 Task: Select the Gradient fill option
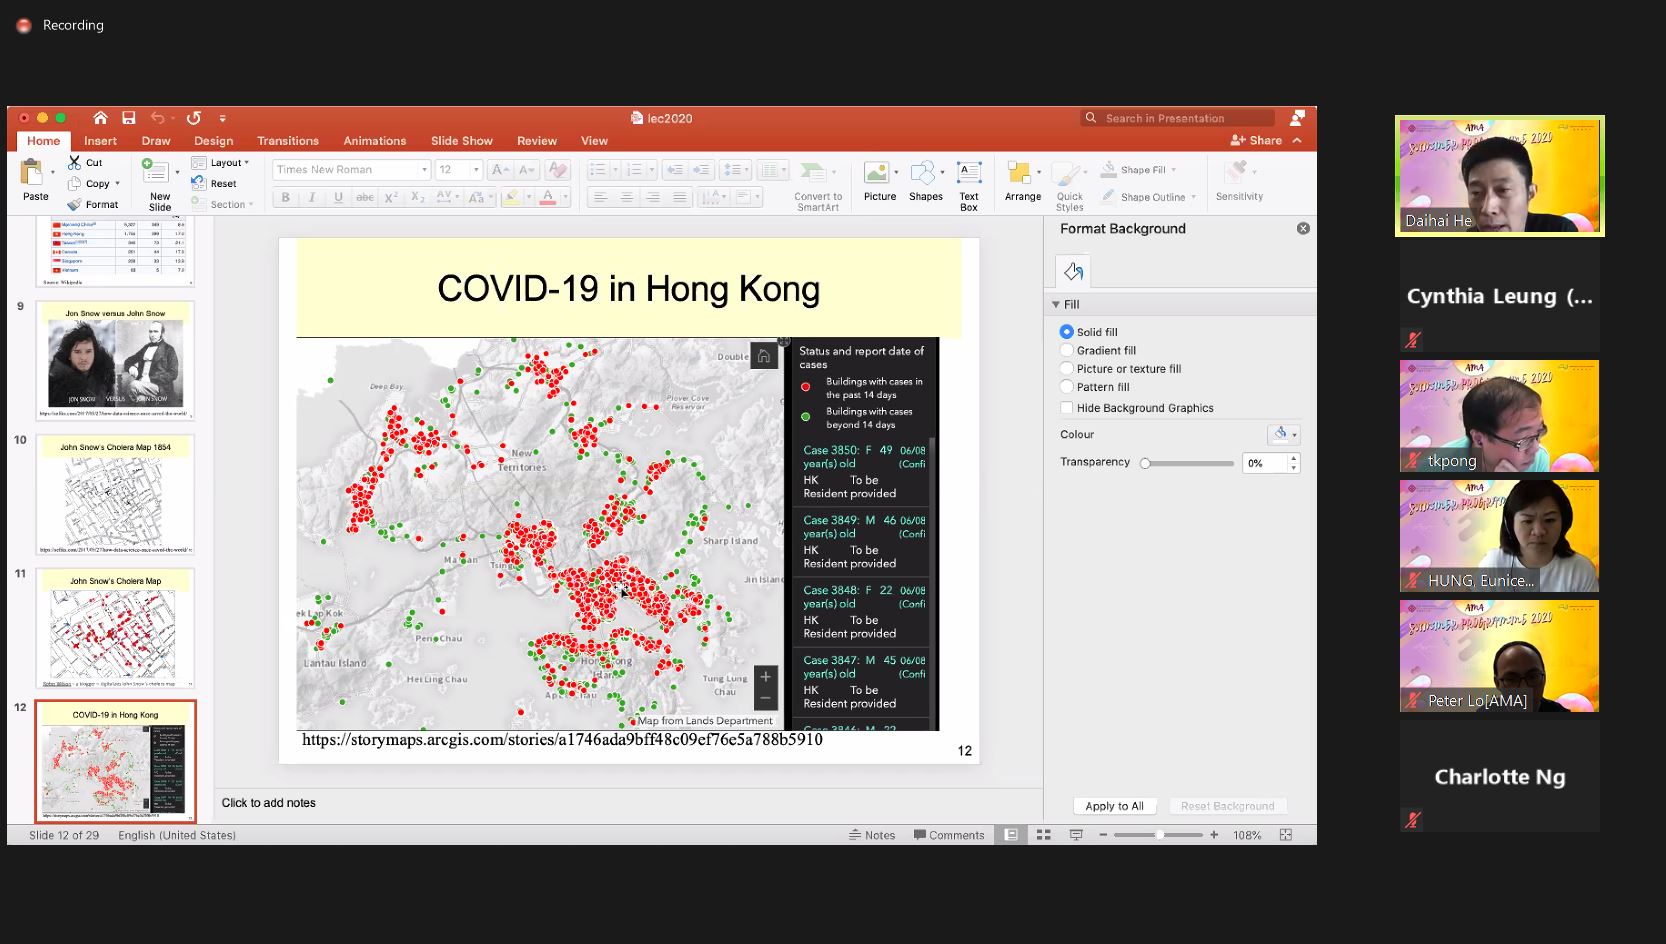coord(1067,351)
